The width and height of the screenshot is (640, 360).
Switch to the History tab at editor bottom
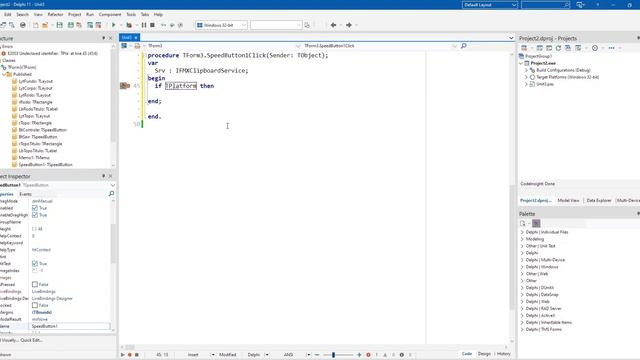click(x=504, y=354)
